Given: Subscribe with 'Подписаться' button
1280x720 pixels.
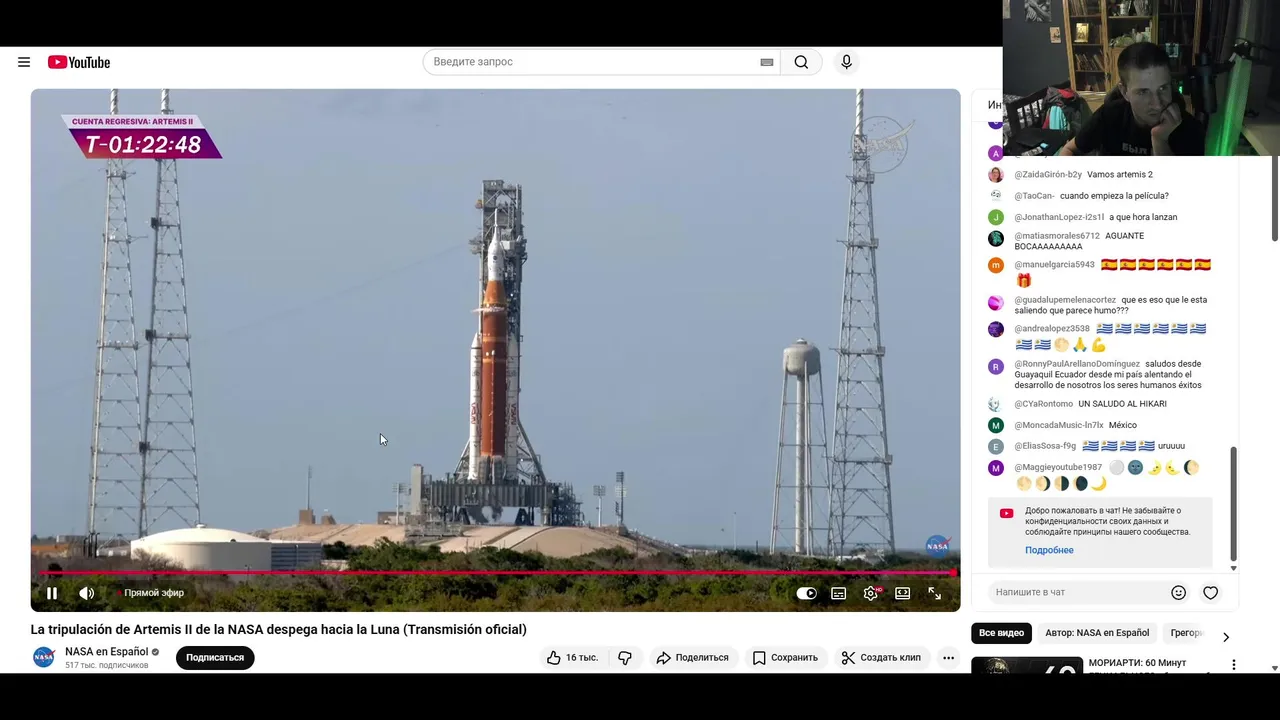Looking at the screenshot, I should 215,657.
